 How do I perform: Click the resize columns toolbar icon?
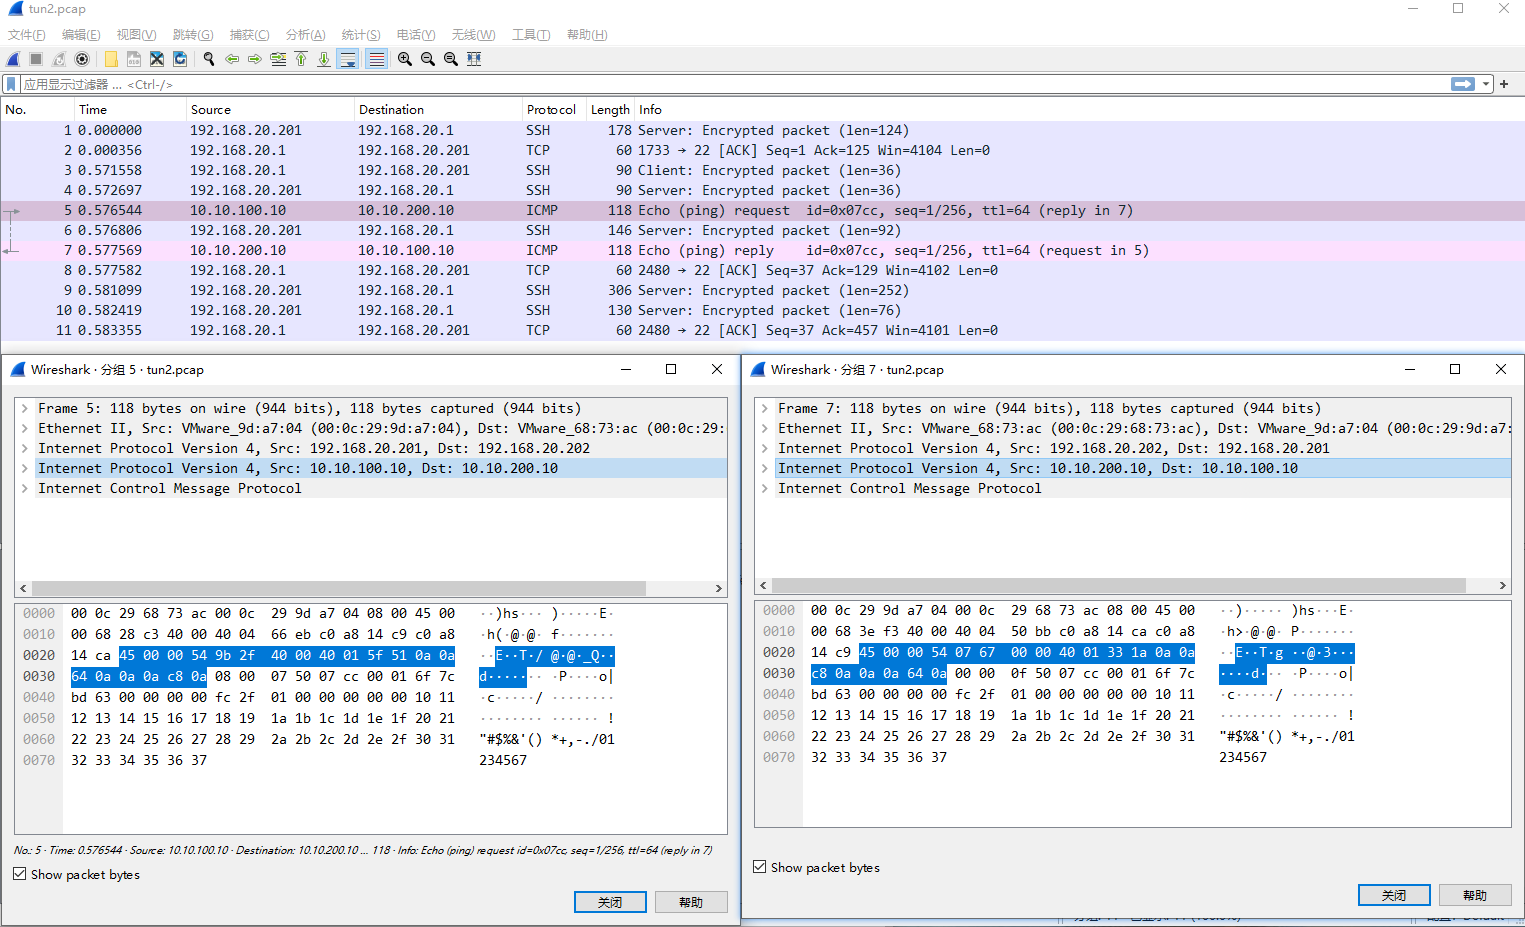474,59
